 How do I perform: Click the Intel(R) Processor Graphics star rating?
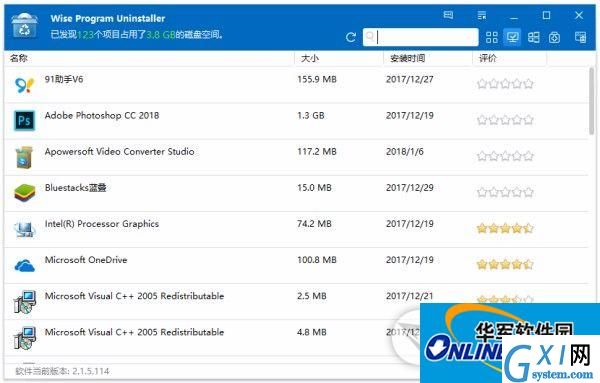pyautogui.click(x=505, y=228)
